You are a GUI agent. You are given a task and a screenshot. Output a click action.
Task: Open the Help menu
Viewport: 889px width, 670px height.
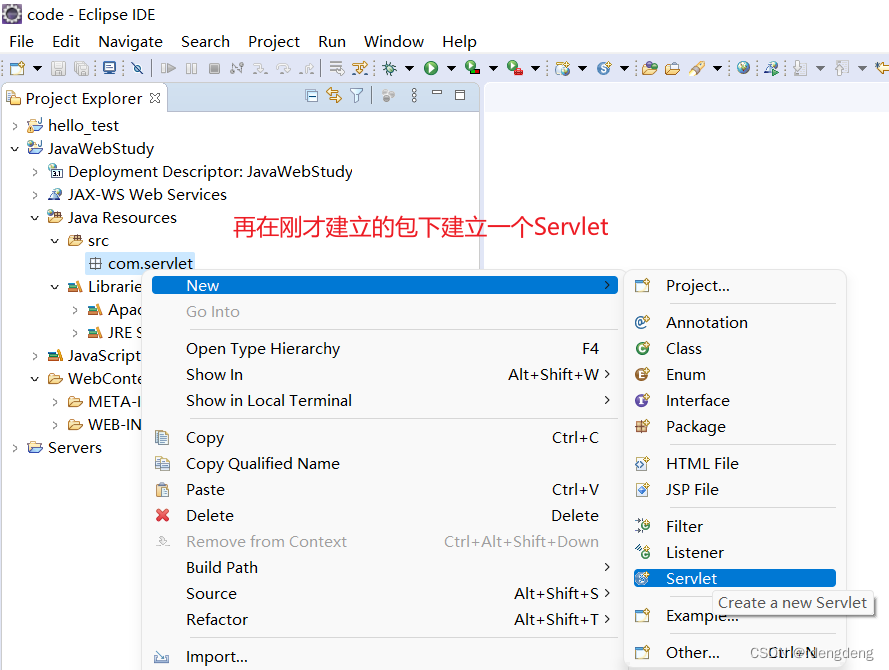(459, 41)
